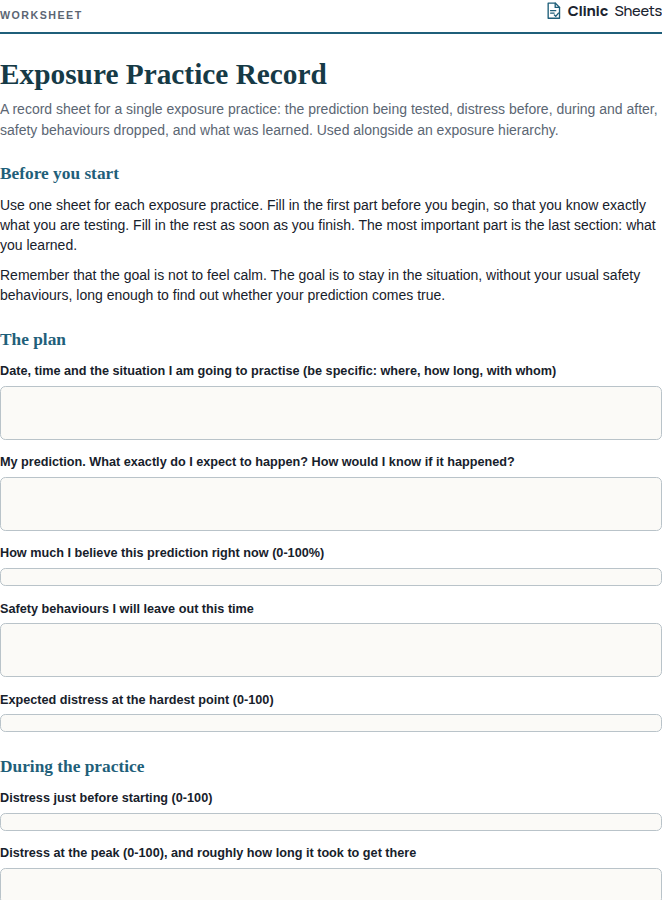Select the Exposure Practice Record title

164,75
